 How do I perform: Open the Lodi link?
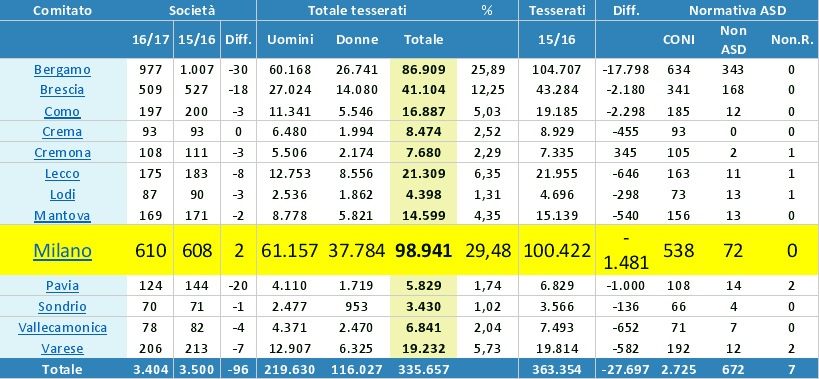(62, 194)
